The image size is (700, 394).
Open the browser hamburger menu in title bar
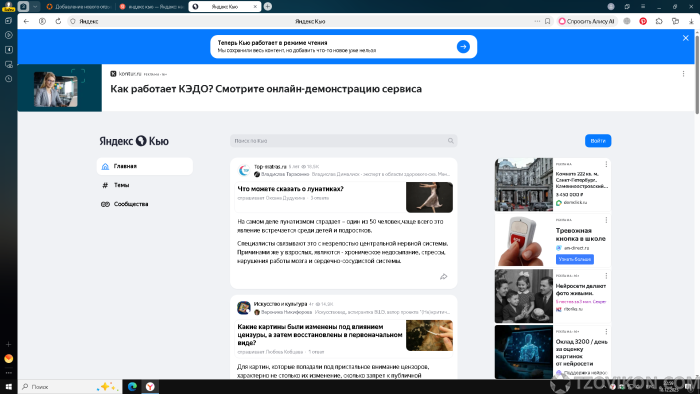pos(643,7)
